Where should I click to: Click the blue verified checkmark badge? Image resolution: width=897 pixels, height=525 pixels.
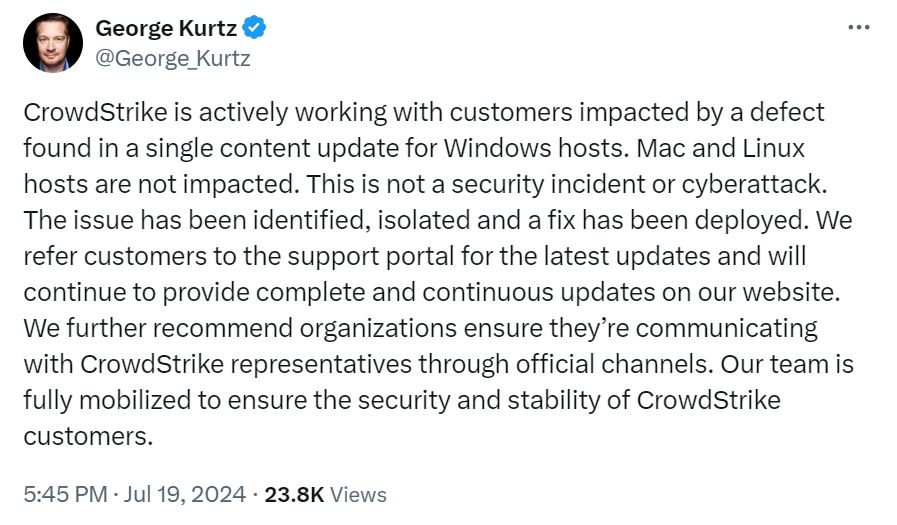[255, 28]
